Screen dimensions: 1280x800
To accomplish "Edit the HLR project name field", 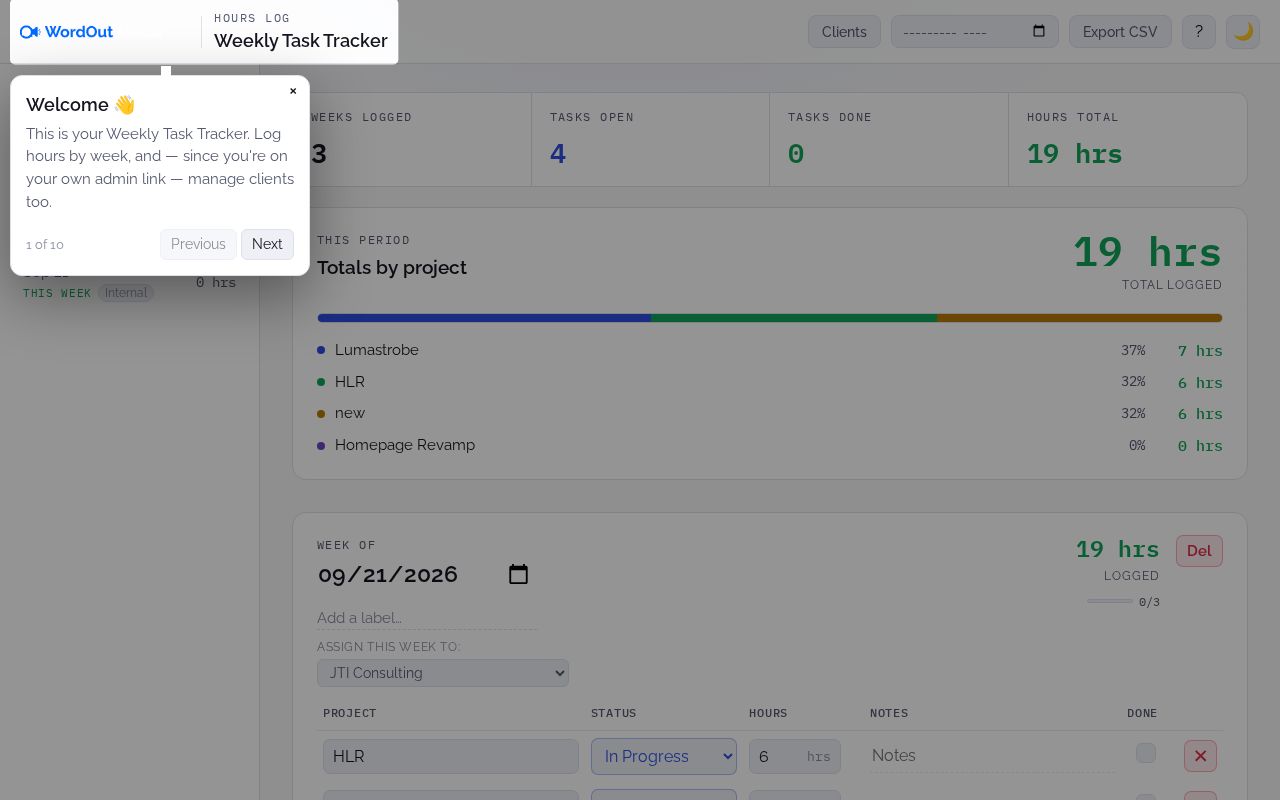I will [451, 756].
